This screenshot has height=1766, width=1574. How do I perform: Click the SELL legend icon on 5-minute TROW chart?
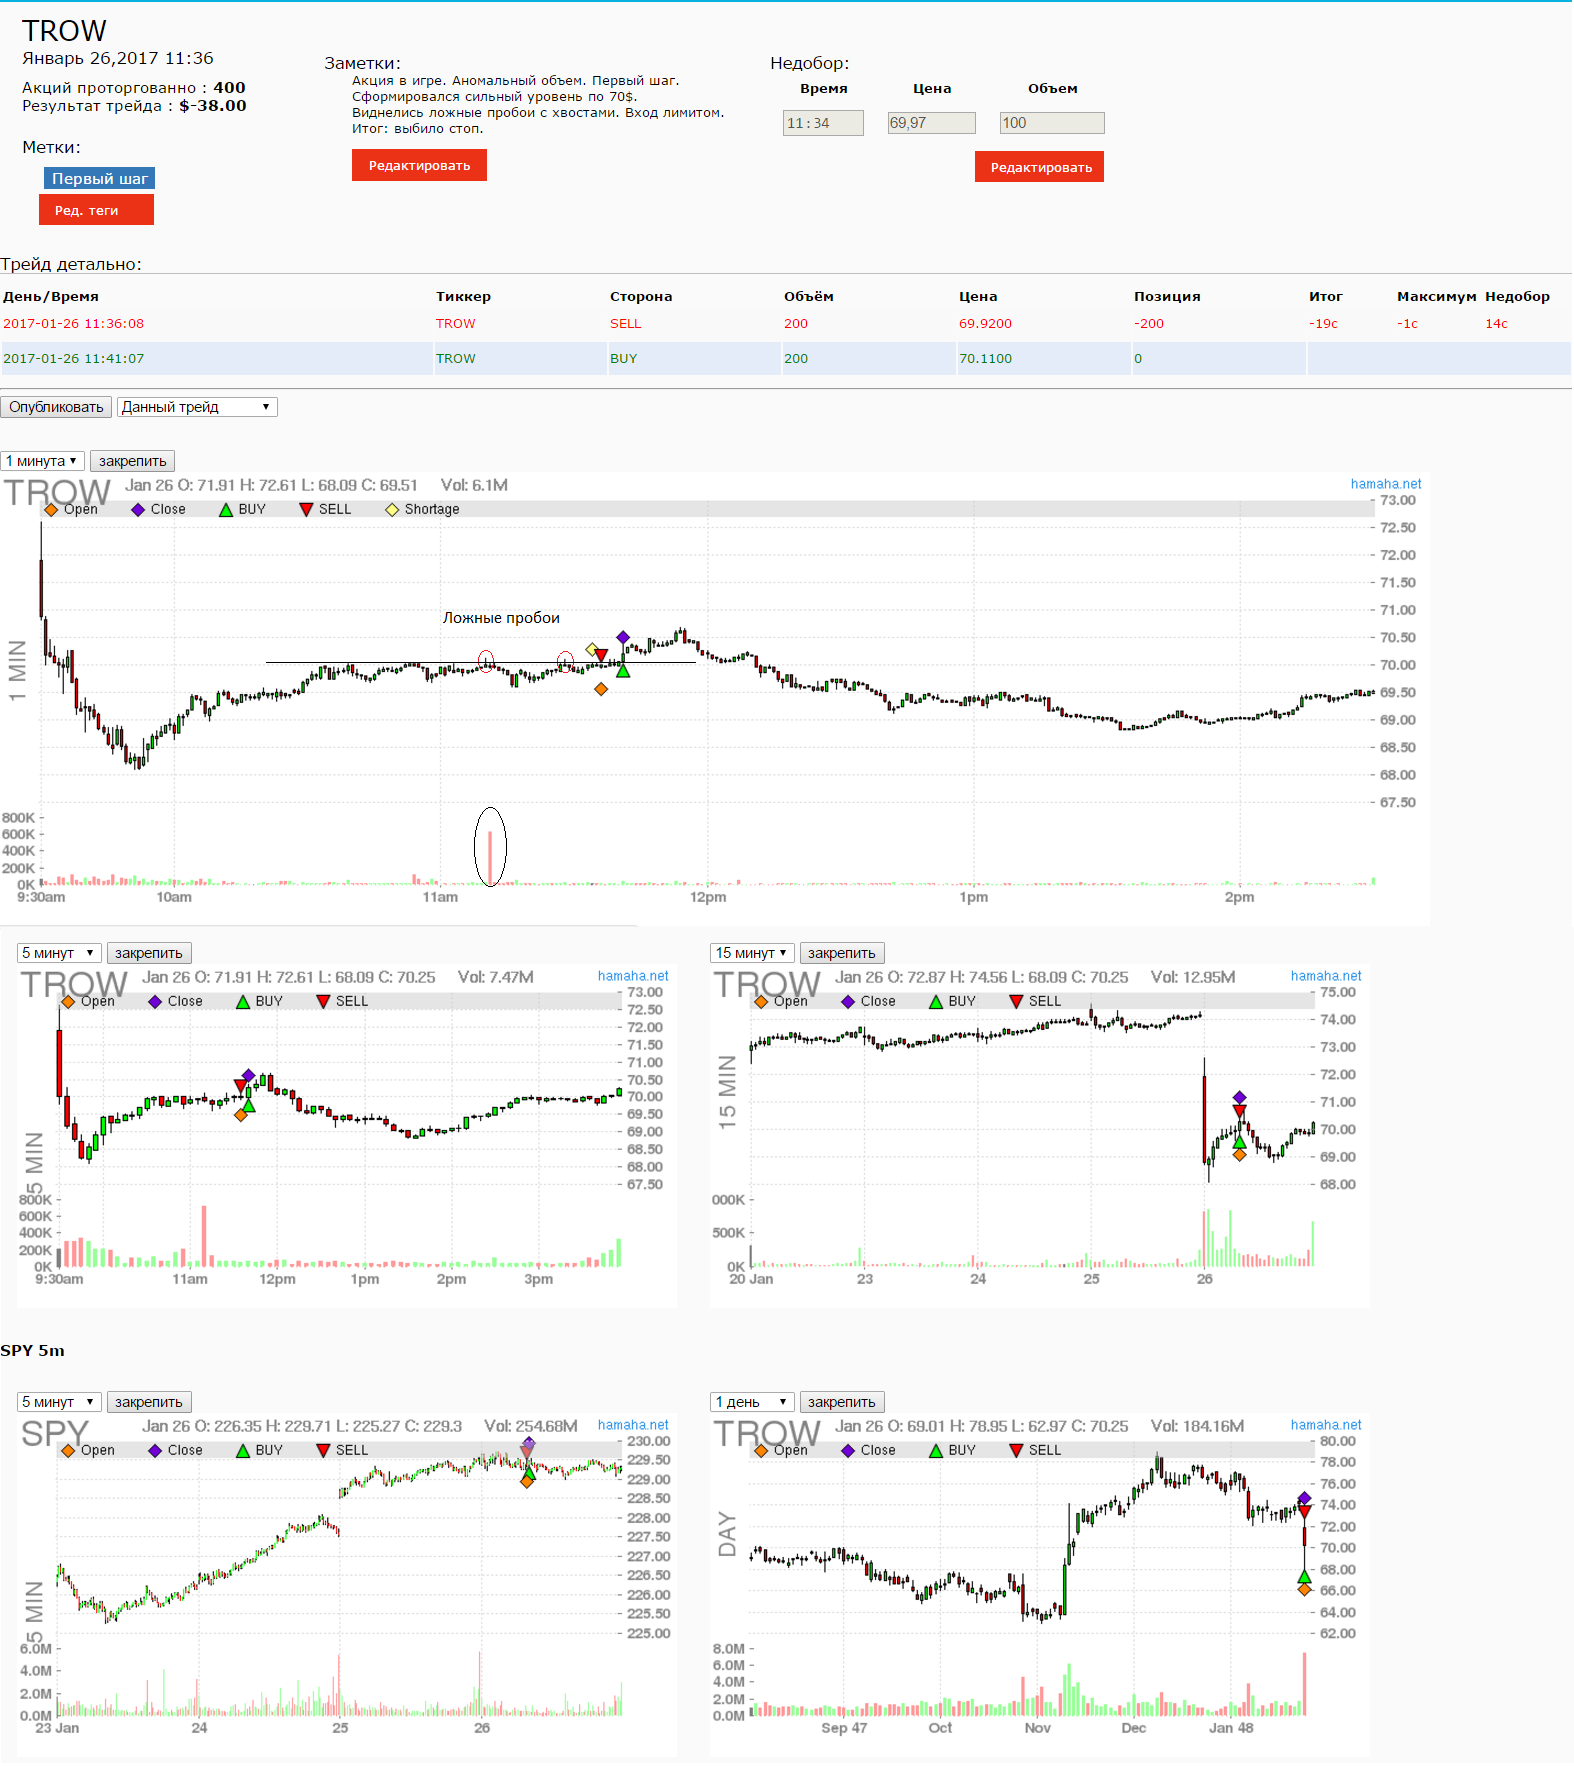pos(323,1002)
